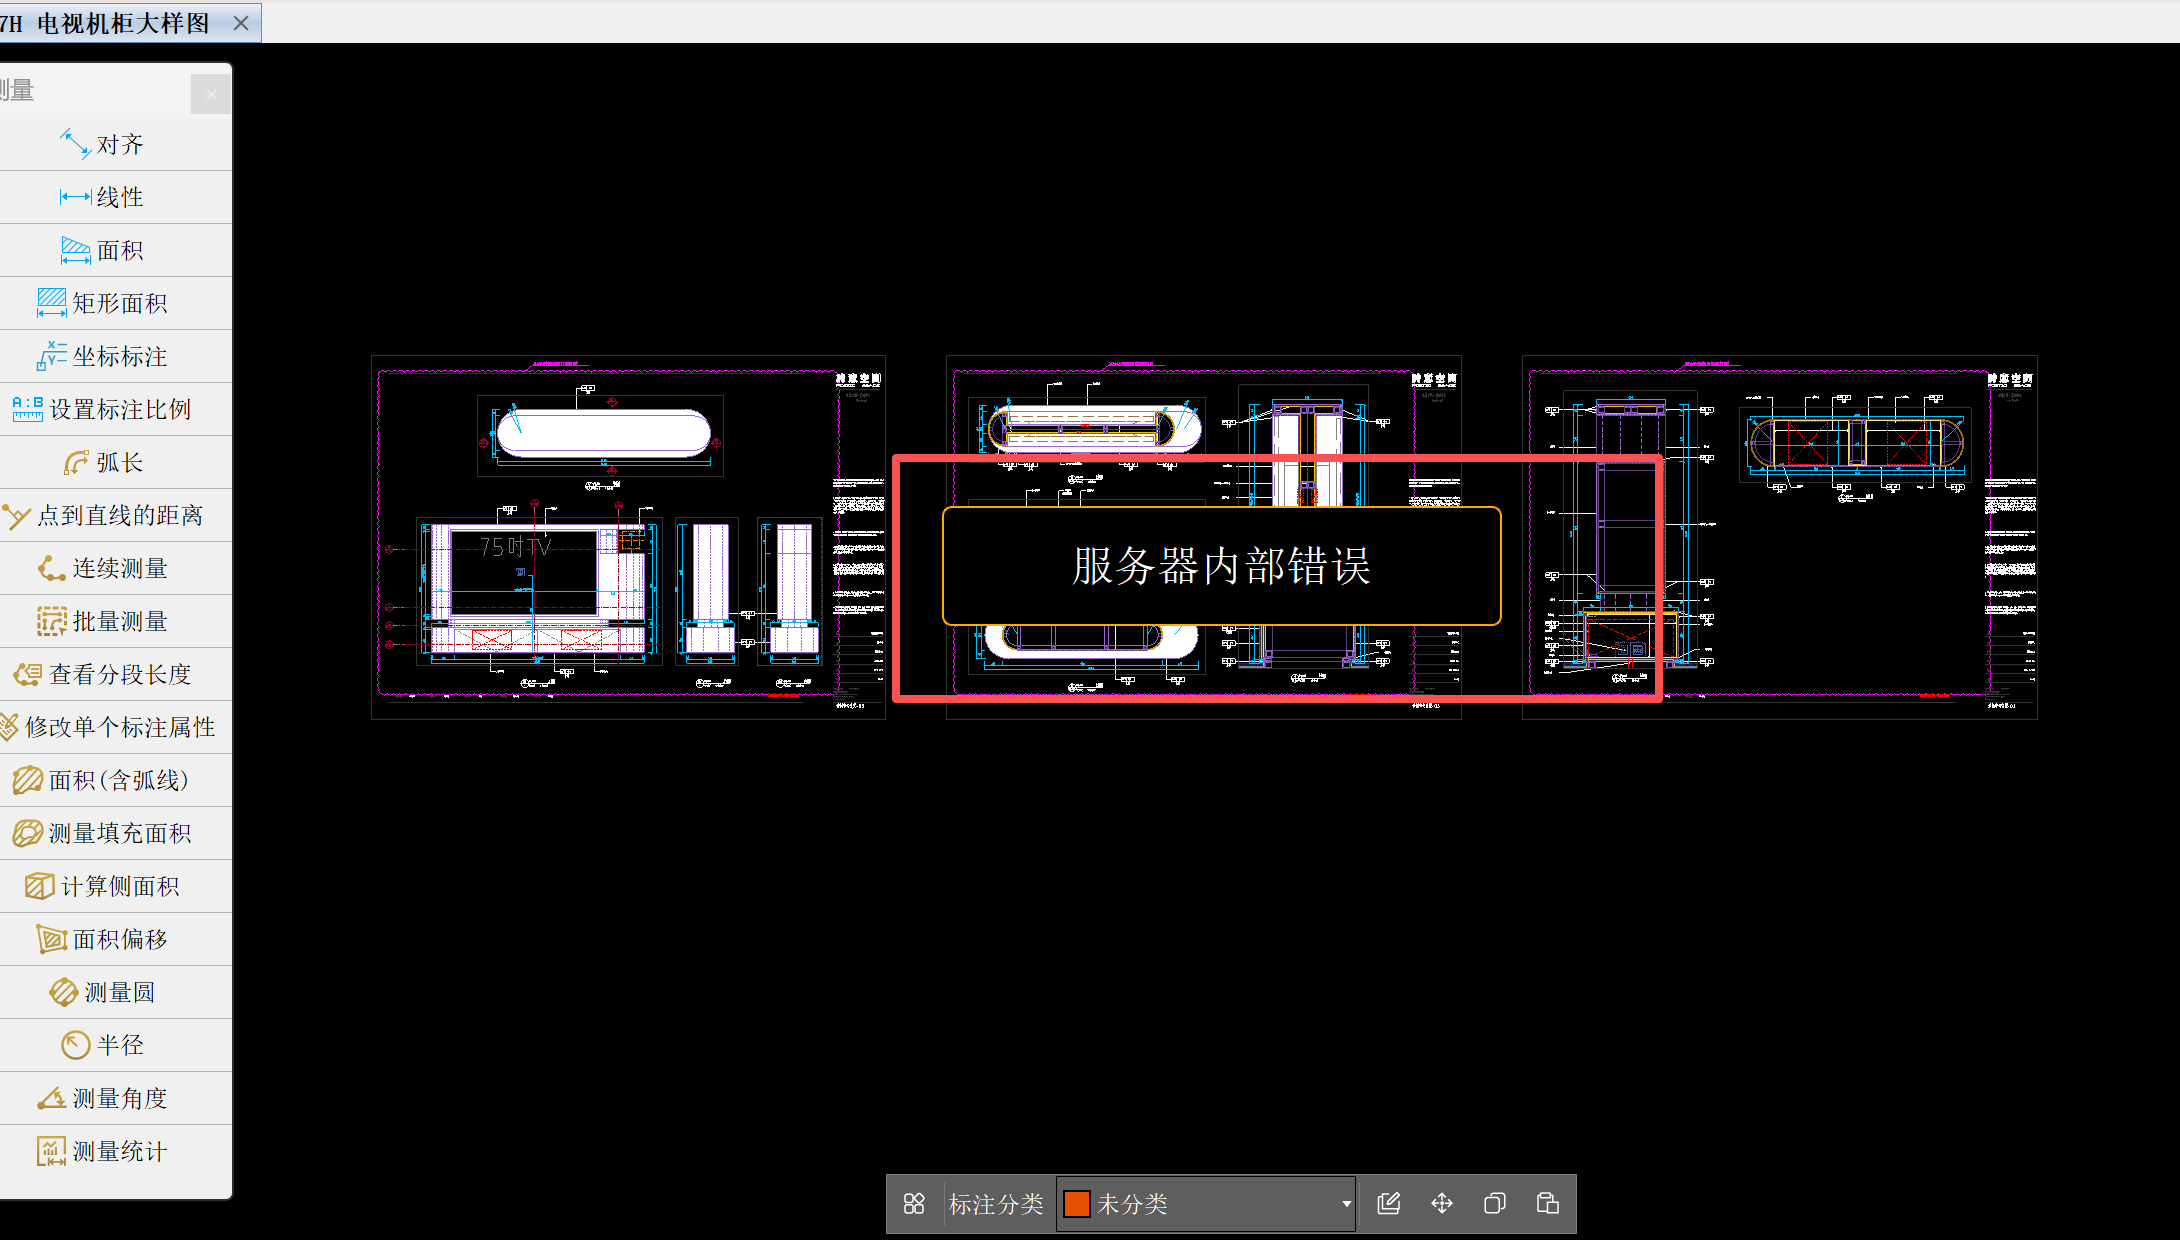Close the 测量 panel
Image resolution: width=2180 pixels, height=1240 pixels.
pos(210,95)
